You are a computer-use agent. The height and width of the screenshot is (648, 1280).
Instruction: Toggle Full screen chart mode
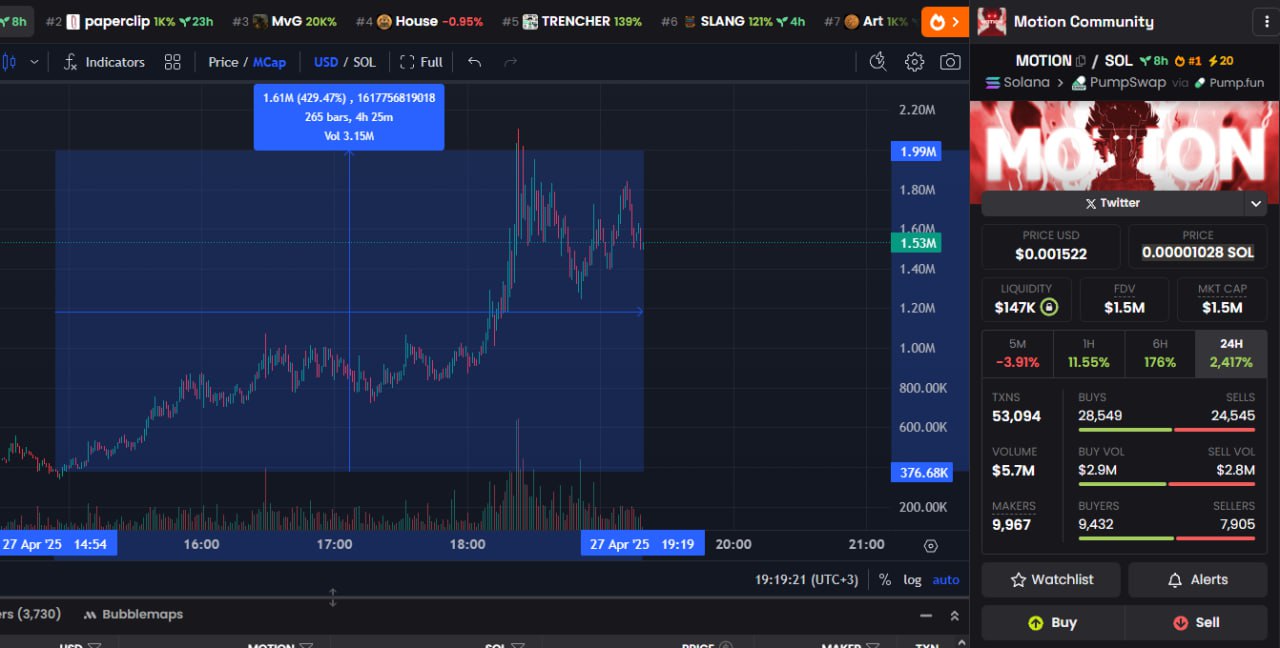coord(421,62)
